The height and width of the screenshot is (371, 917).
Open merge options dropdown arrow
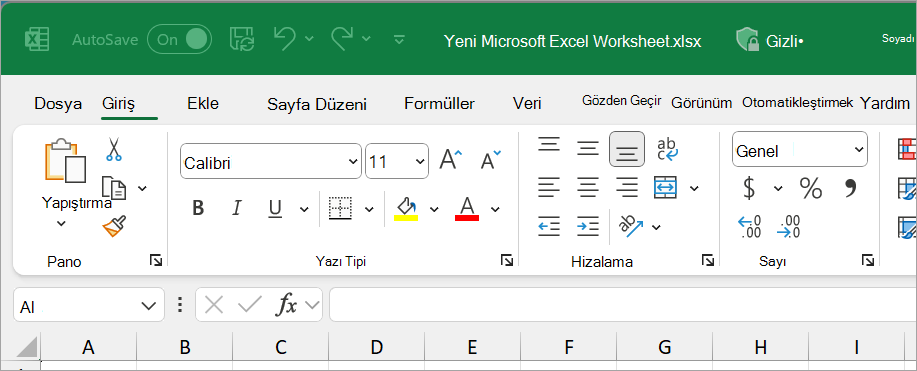(x=694, y=188)
